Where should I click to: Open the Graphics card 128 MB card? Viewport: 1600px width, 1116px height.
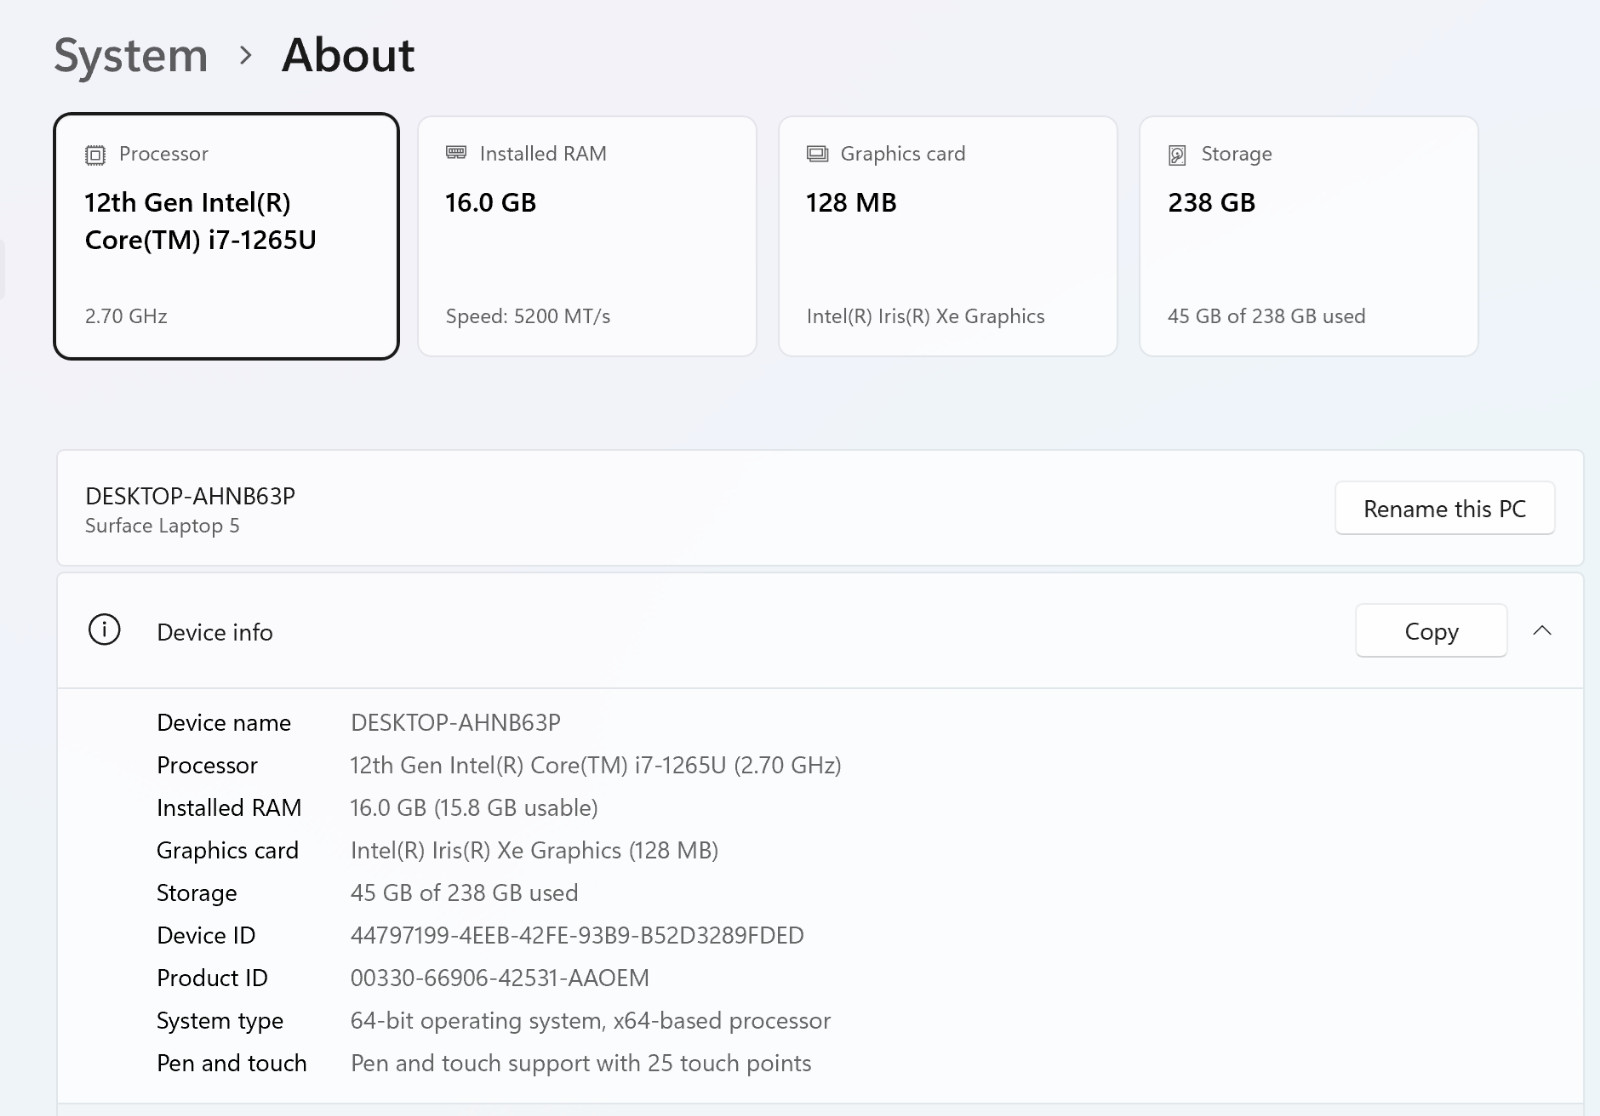click(948, 236)
